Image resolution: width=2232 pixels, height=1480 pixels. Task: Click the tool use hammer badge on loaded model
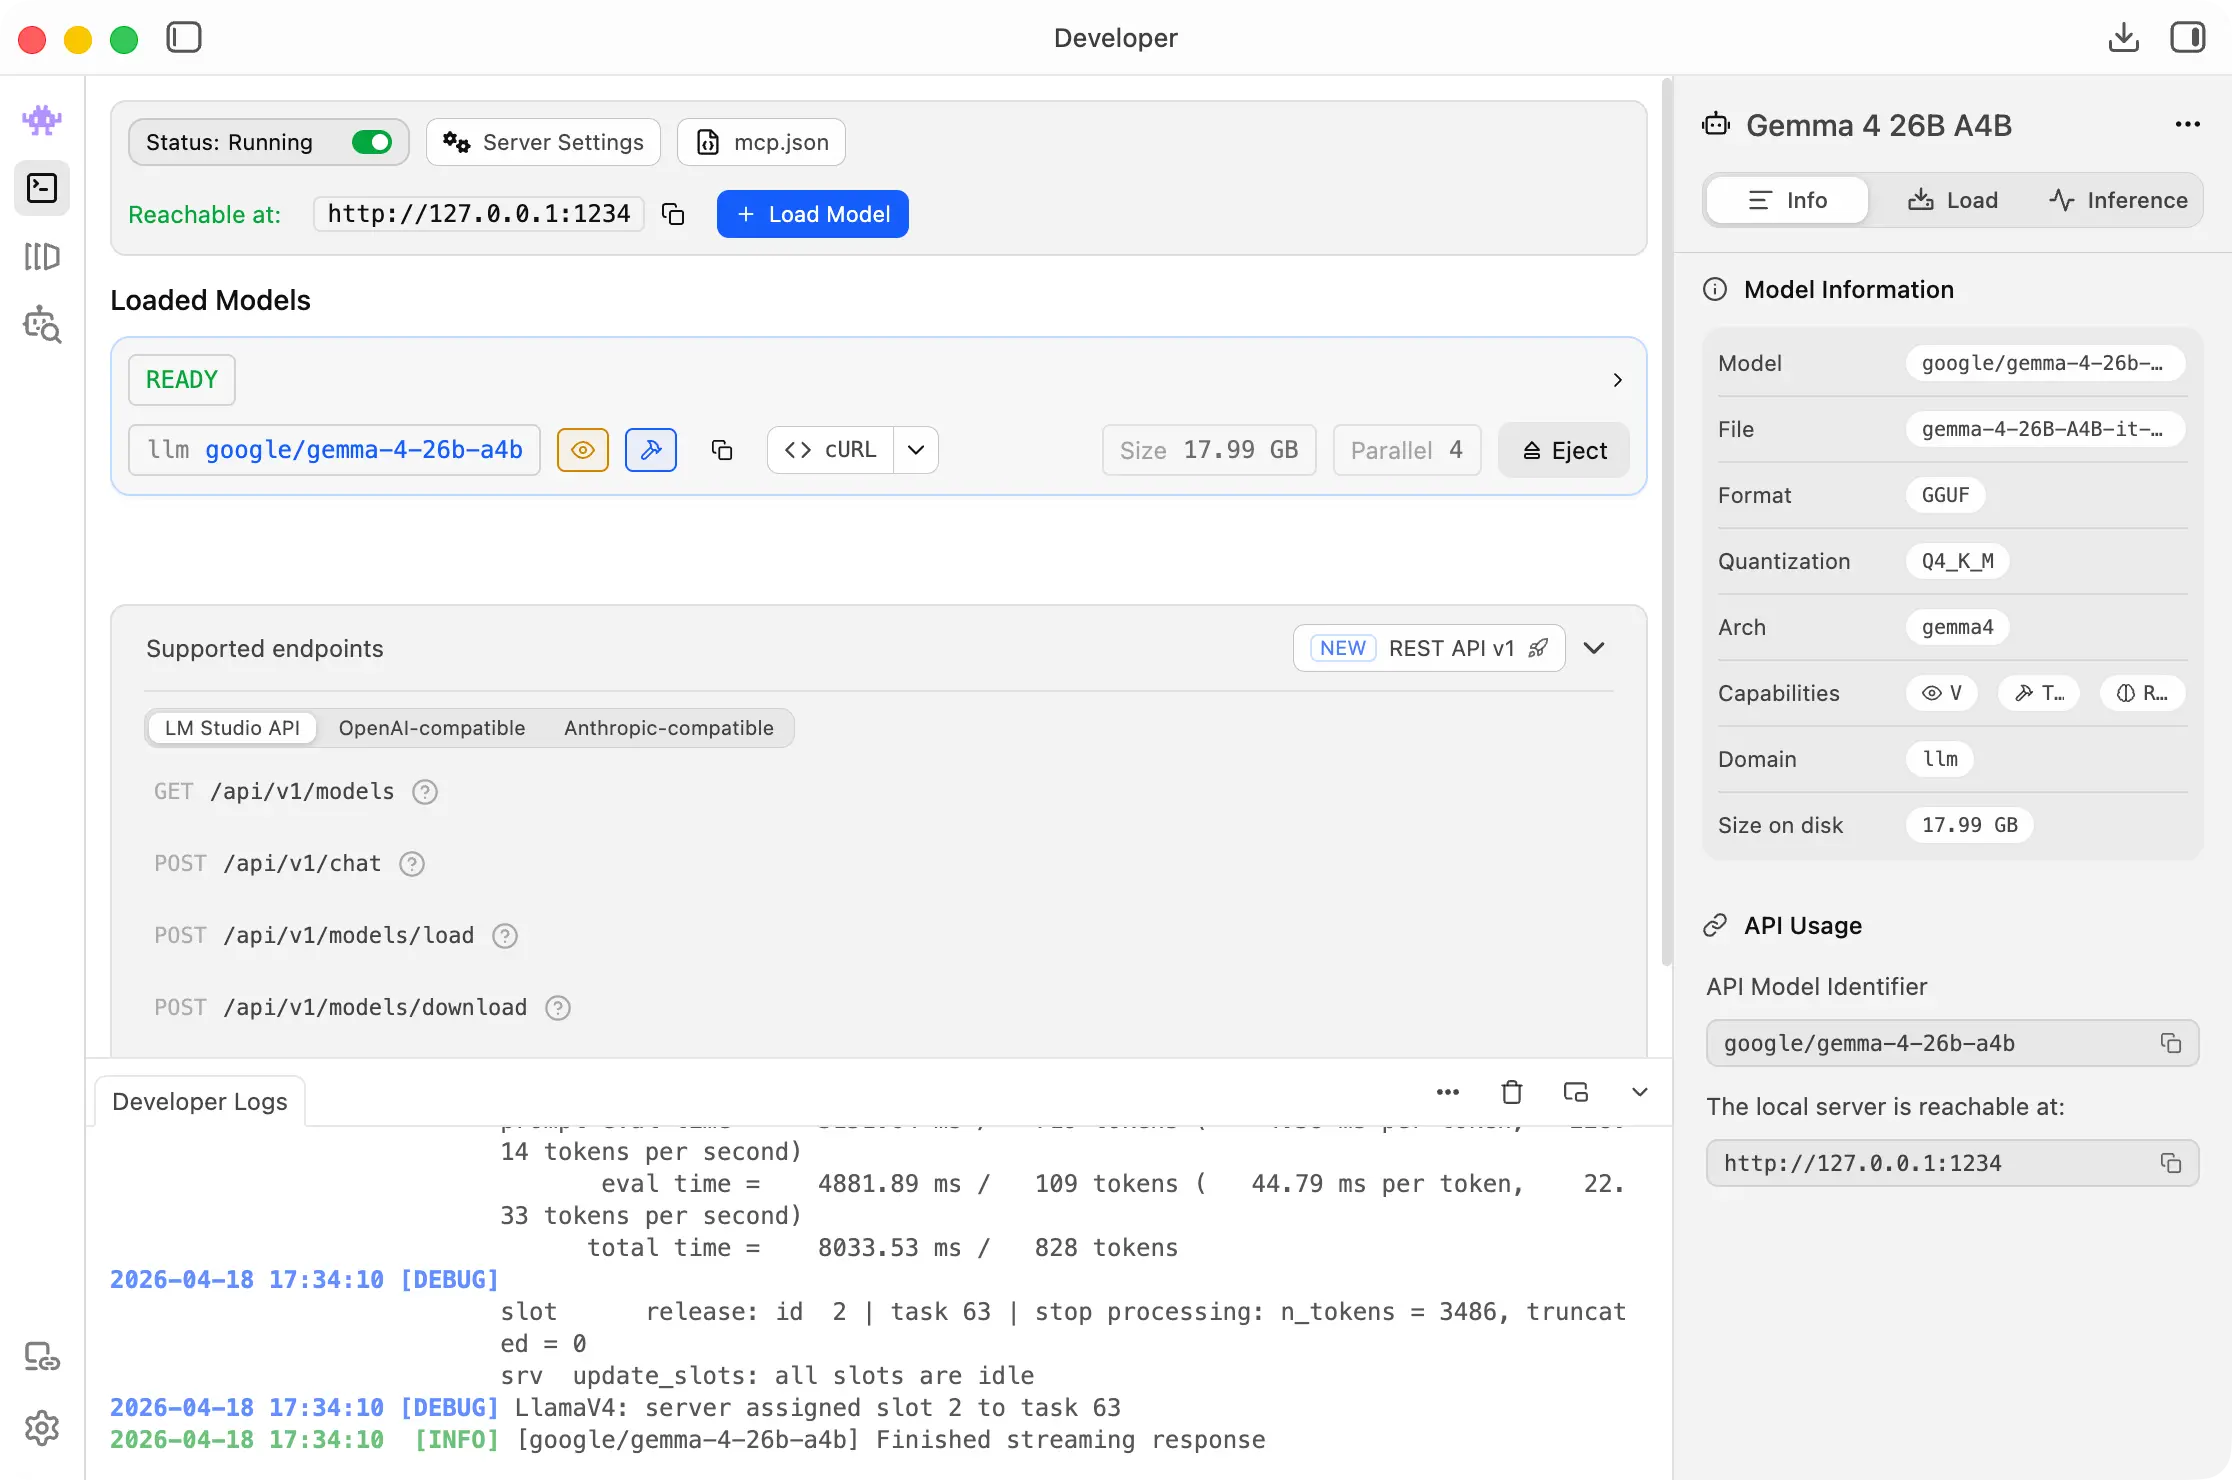(x=651, y=450)
